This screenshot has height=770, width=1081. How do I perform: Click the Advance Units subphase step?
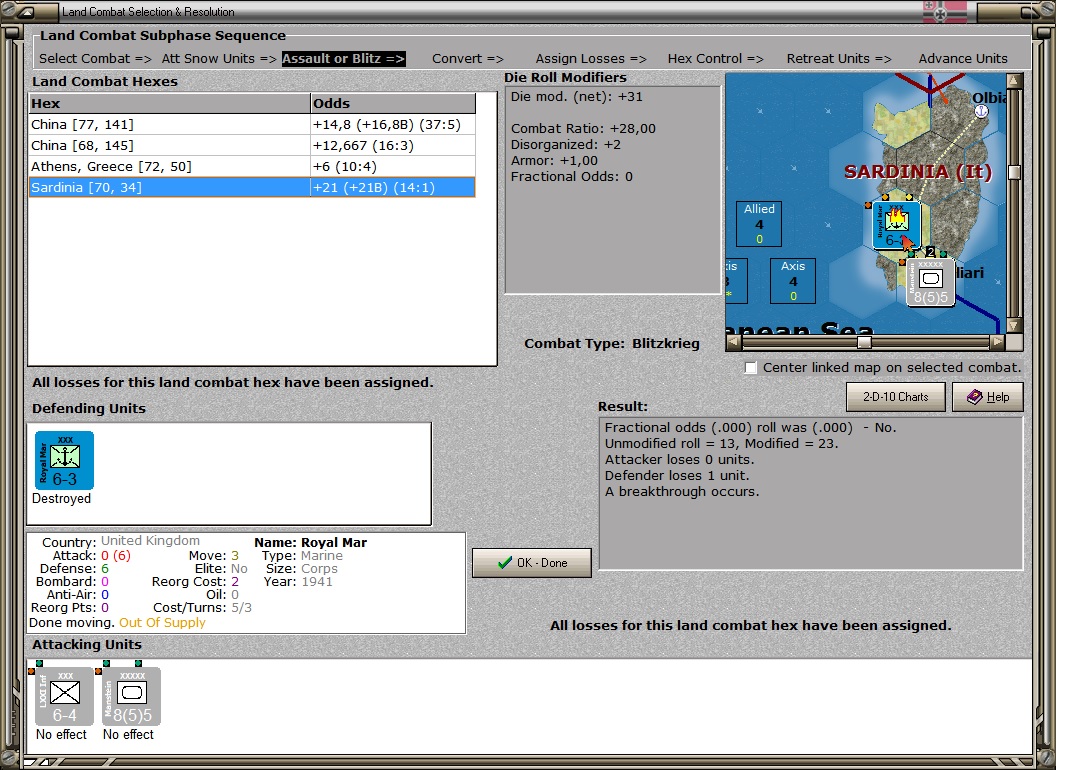pos(962,59)
